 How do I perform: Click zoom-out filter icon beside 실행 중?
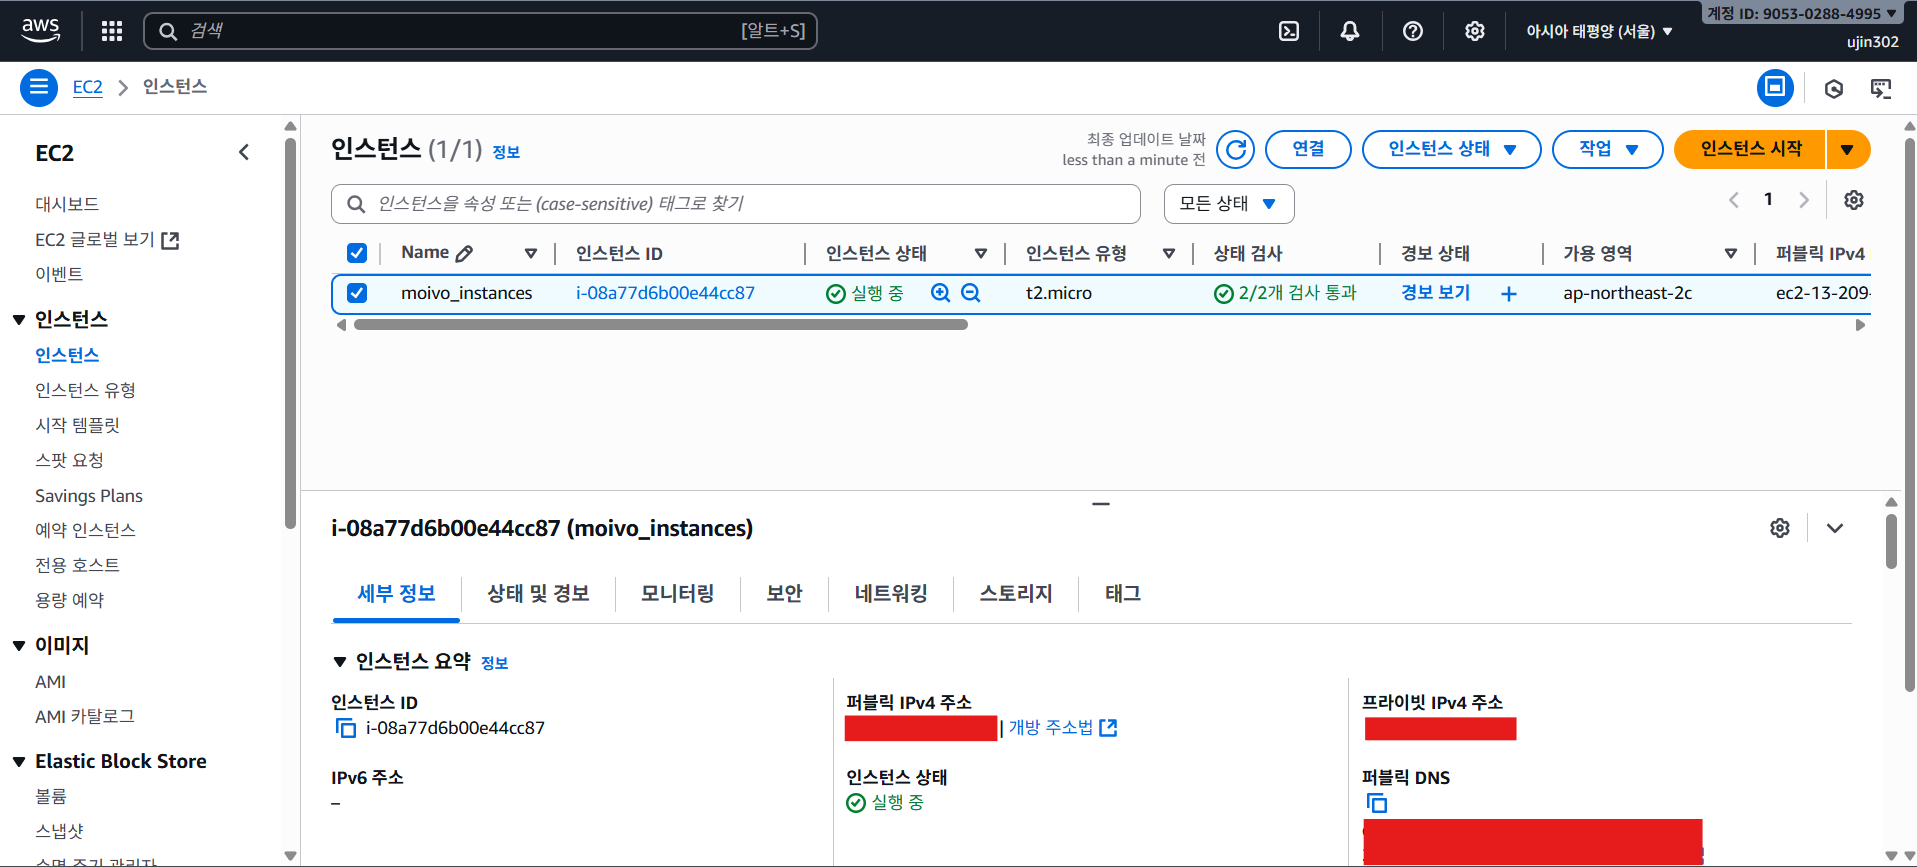pyautogui.click(x=970, y=293)
